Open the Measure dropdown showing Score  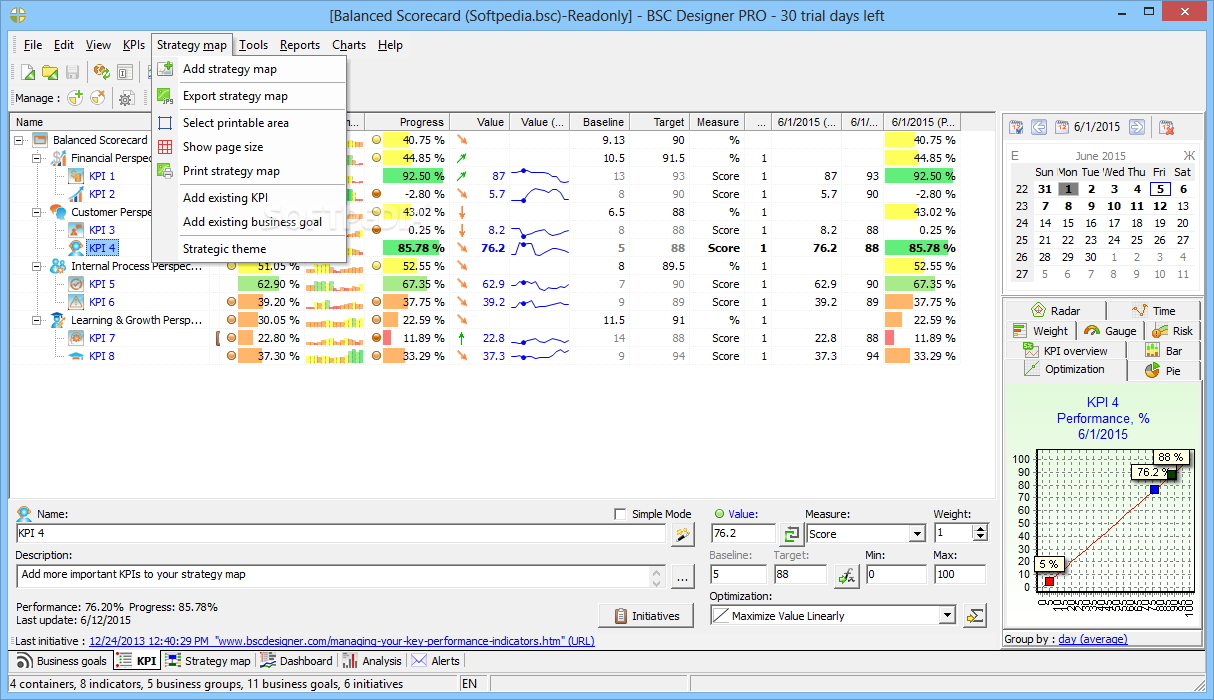point(866,534)
